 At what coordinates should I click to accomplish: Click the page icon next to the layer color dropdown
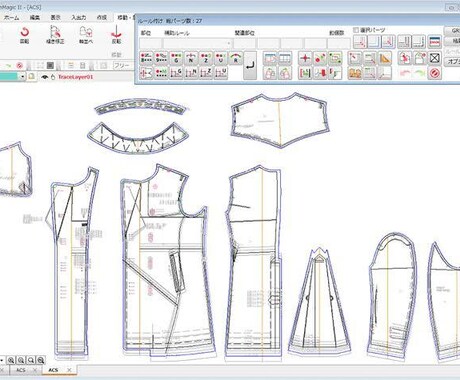[x=31, y=77]
